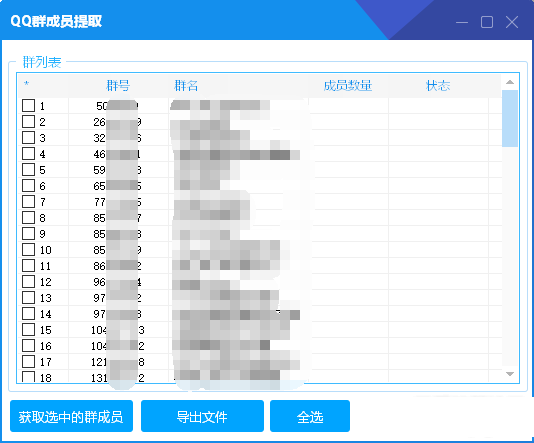534x443 pixels.
Task: Tick the checkbox for row 11
Action: [28, 266]
